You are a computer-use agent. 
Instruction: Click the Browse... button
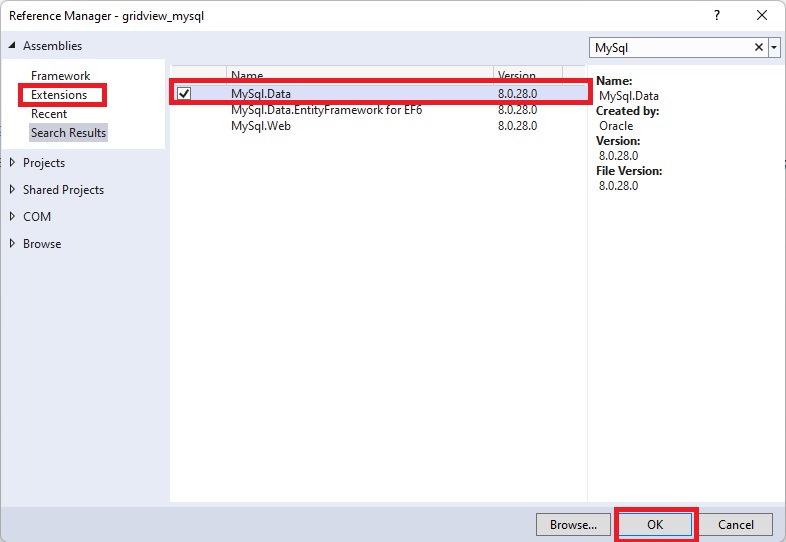pos(573,524)
